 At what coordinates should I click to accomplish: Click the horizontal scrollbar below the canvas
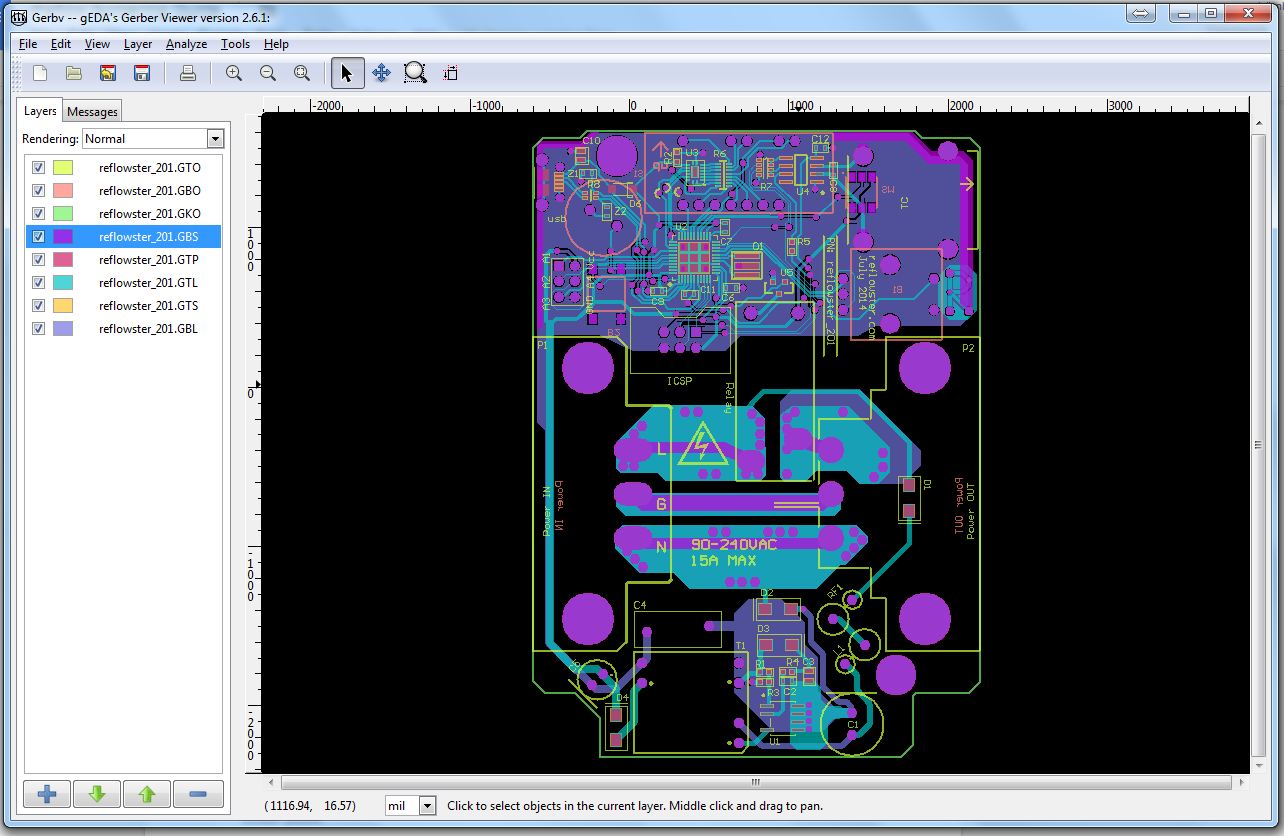point(757,783)
